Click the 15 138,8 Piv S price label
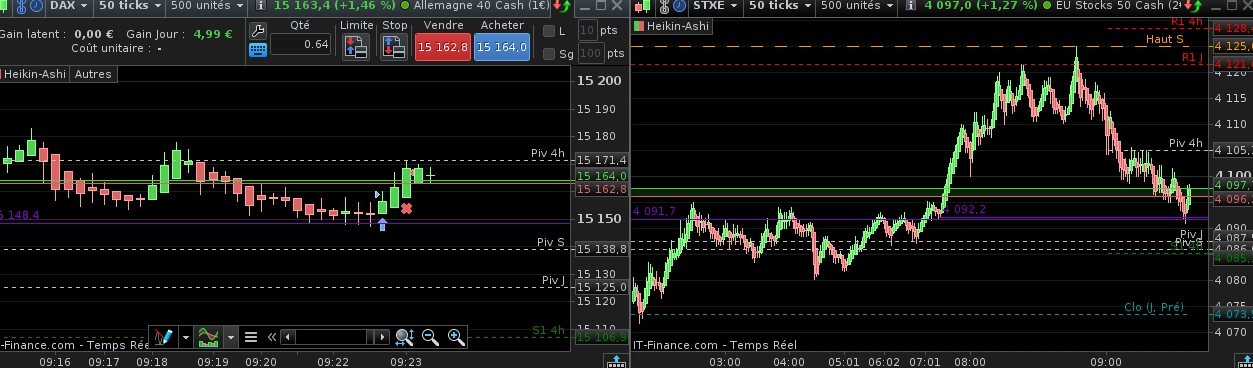Image resolution: width=1253 pixels, height=368 pixels. (602, 249)
